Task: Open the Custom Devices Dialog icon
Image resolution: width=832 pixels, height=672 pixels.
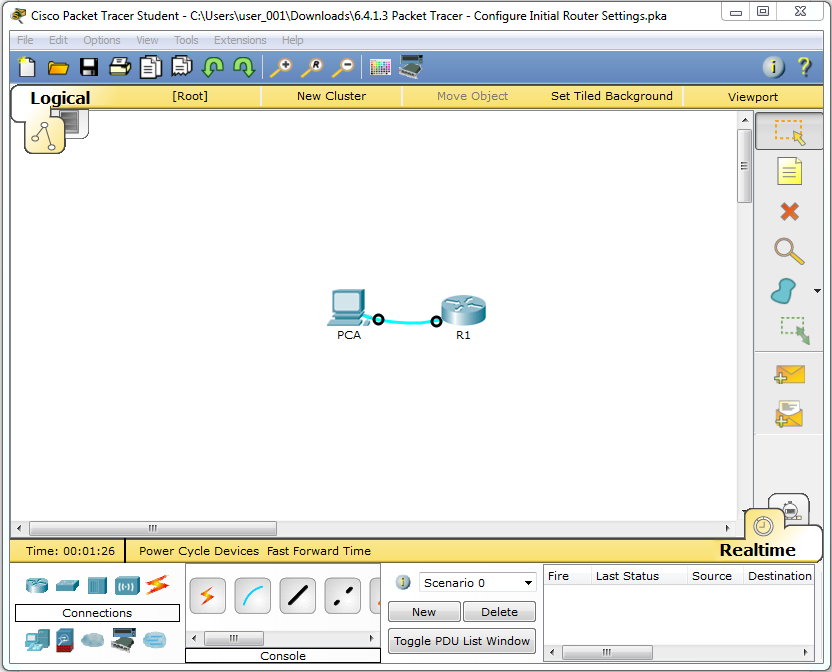Action: [411, 67]
